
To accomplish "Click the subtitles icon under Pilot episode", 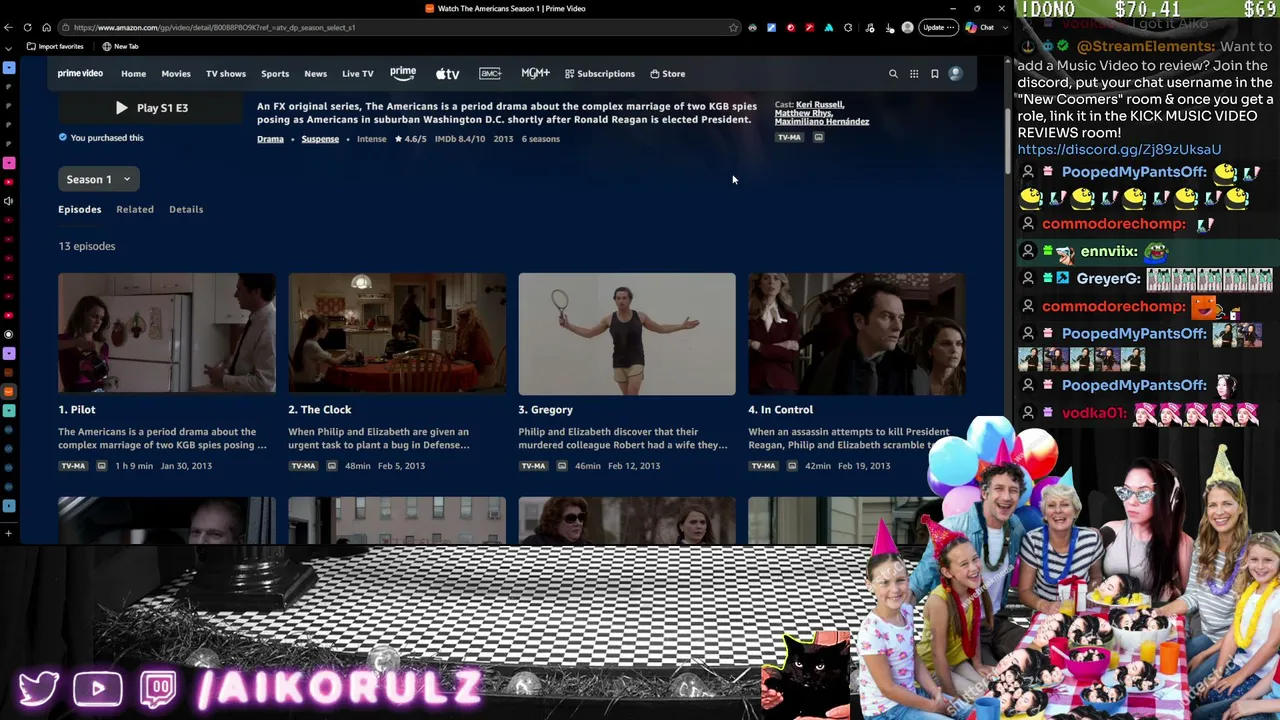I will click(x=101, y=466).
